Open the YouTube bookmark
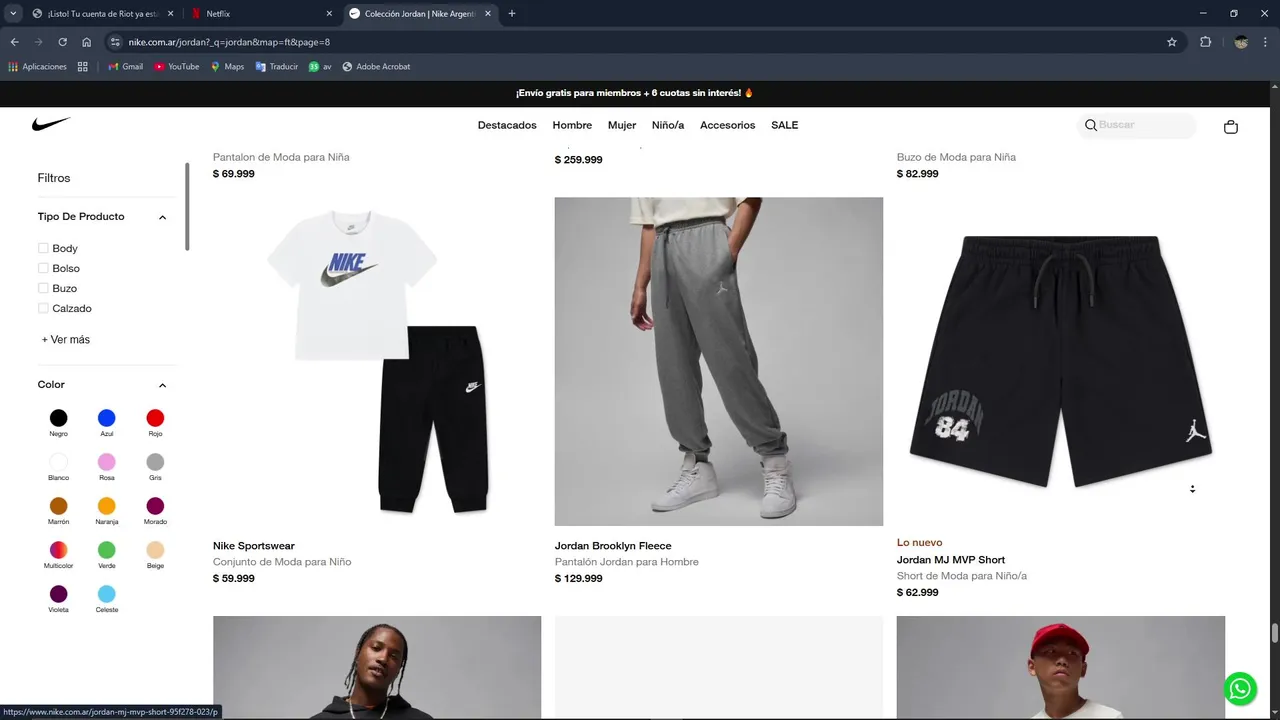This screenshot has width=1280, height=720. coord(177,67)
